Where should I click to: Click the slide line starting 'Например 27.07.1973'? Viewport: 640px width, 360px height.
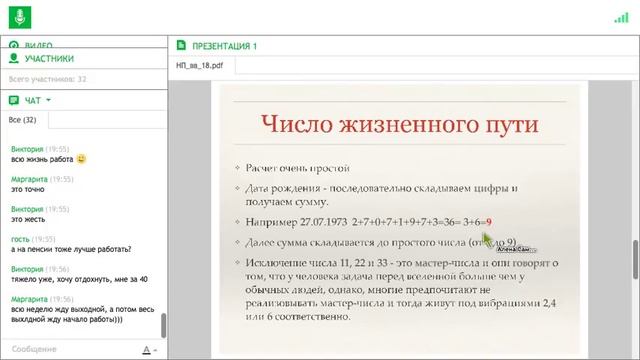tap(369, 222)
